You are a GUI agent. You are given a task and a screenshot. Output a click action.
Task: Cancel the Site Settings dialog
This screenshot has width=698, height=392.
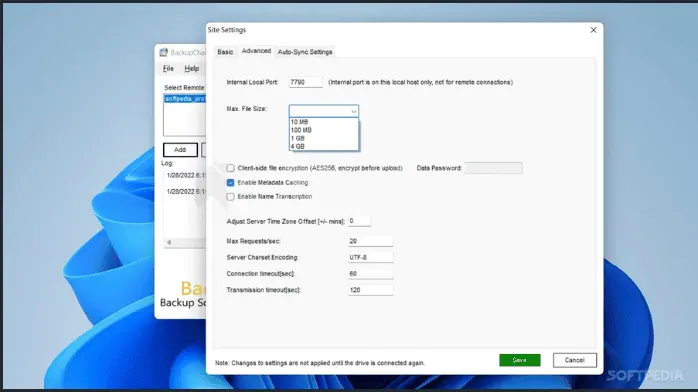pyautogui.click(x=575, y=360)
